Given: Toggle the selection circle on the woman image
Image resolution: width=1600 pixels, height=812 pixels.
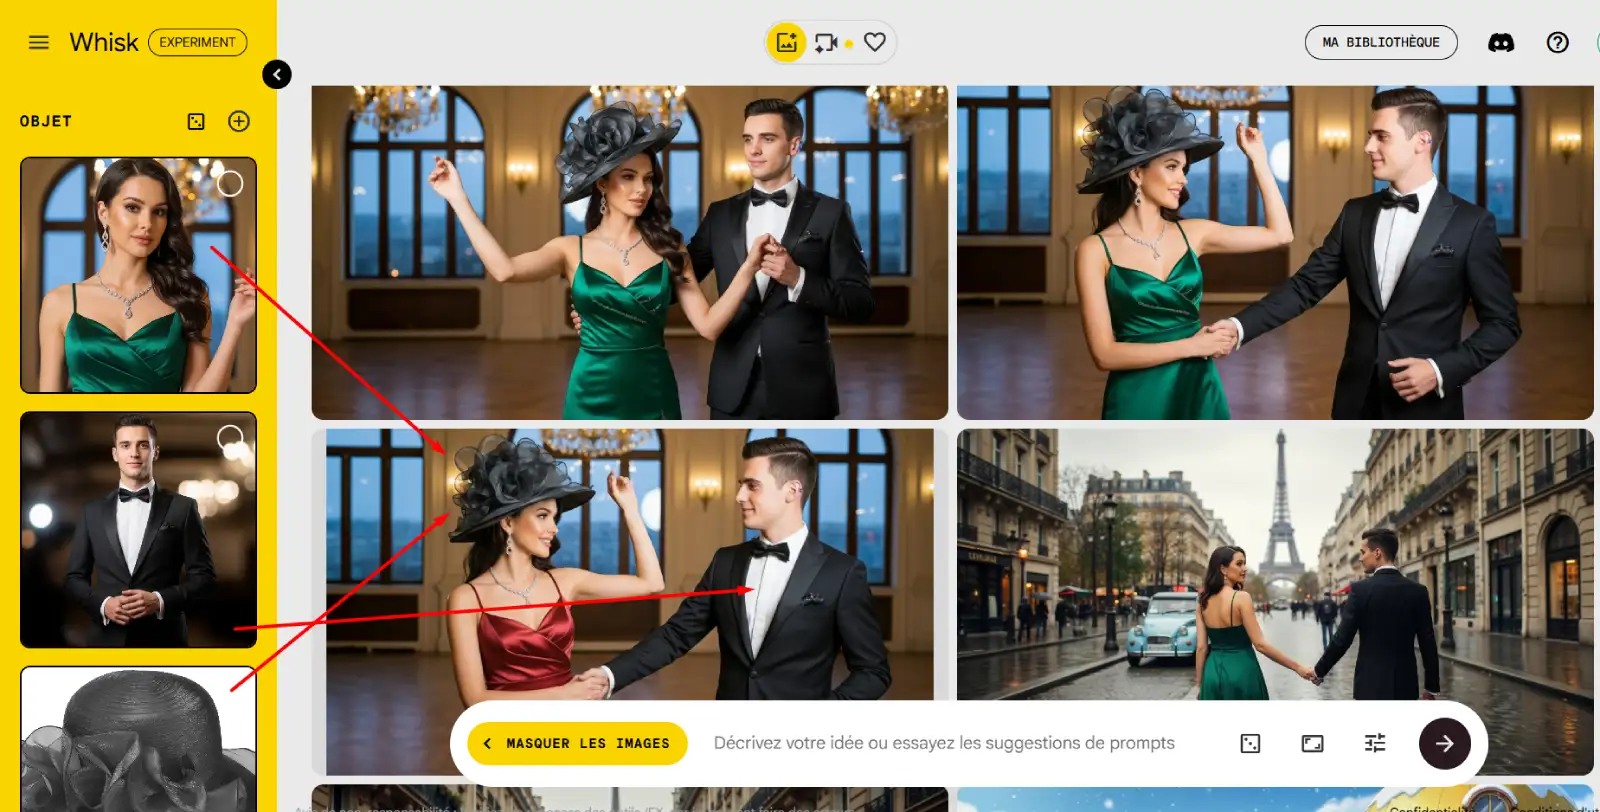Looking at the screenshot, I should point(230,184).
